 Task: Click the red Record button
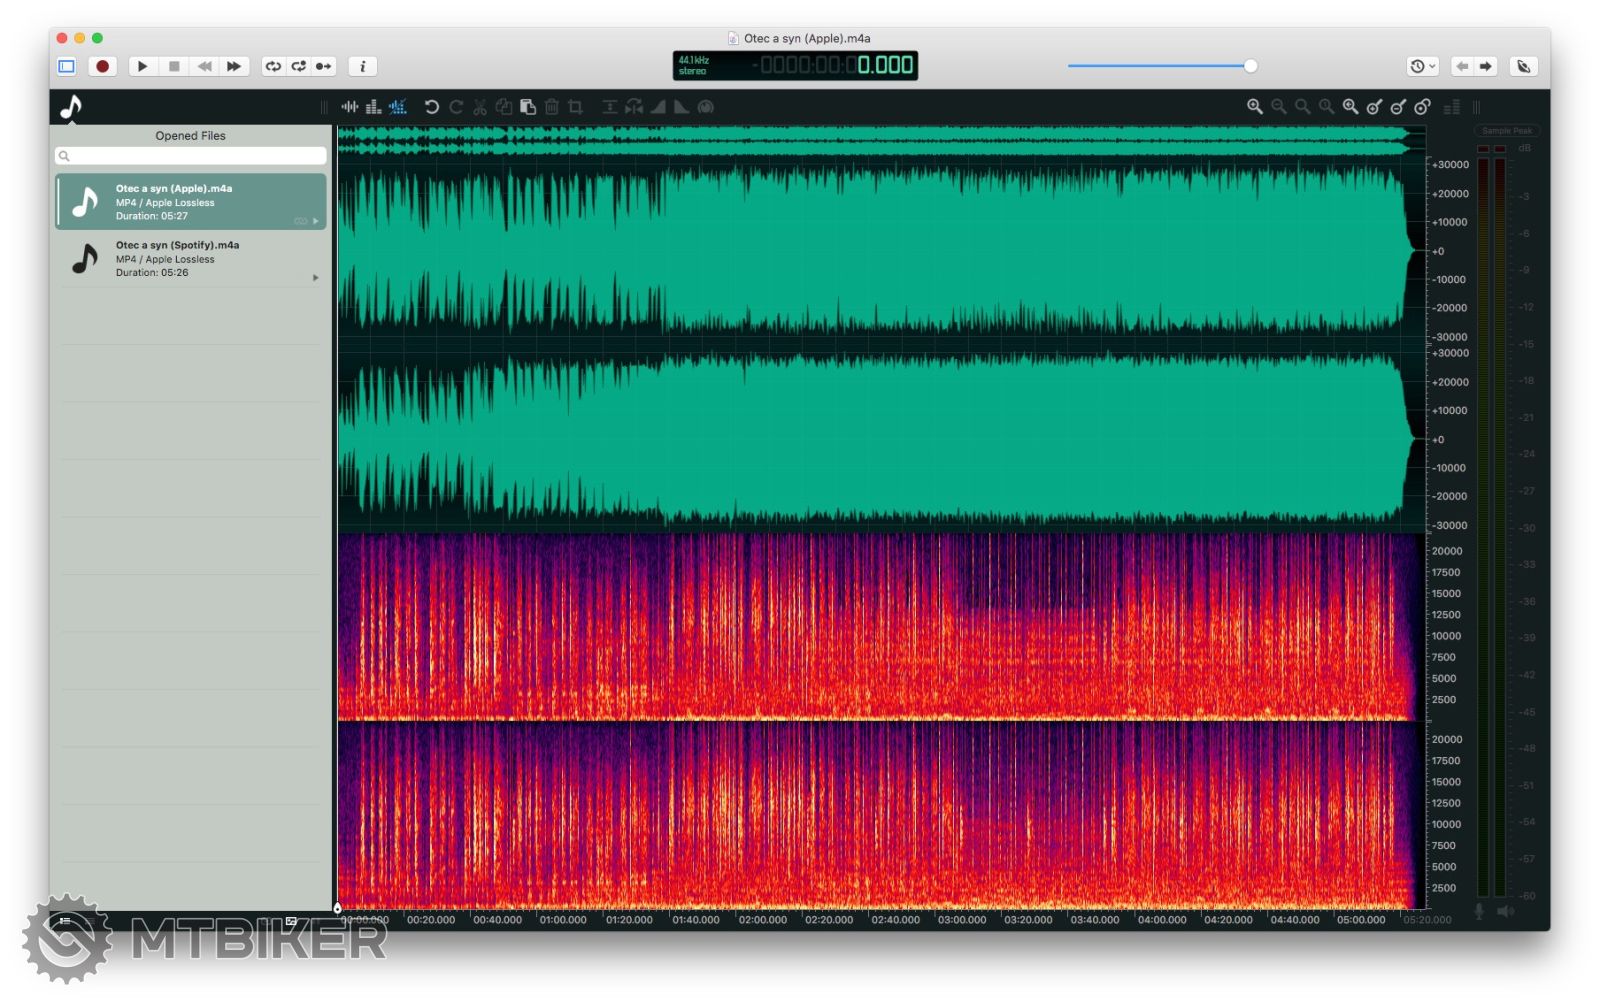102,66
